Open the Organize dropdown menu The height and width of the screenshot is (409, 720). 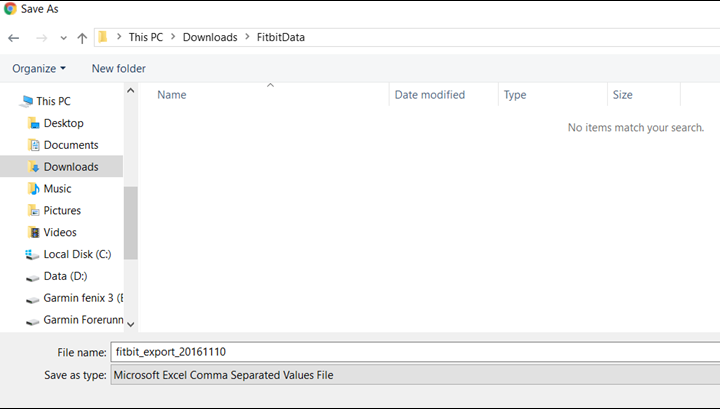pyautogui.click(x=39, y=68)
